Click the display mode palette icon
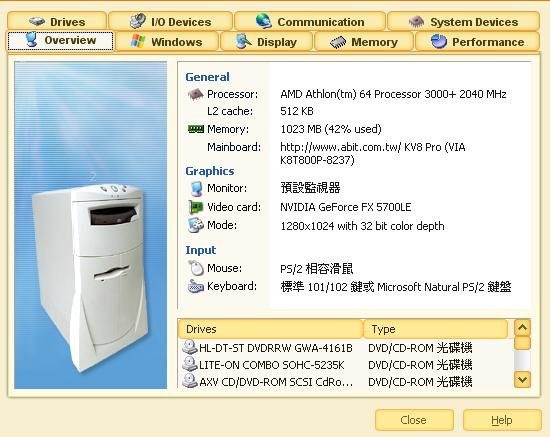The width and height of the screenshot is (550, 437). pyautogui.click(x=196, y=225)
